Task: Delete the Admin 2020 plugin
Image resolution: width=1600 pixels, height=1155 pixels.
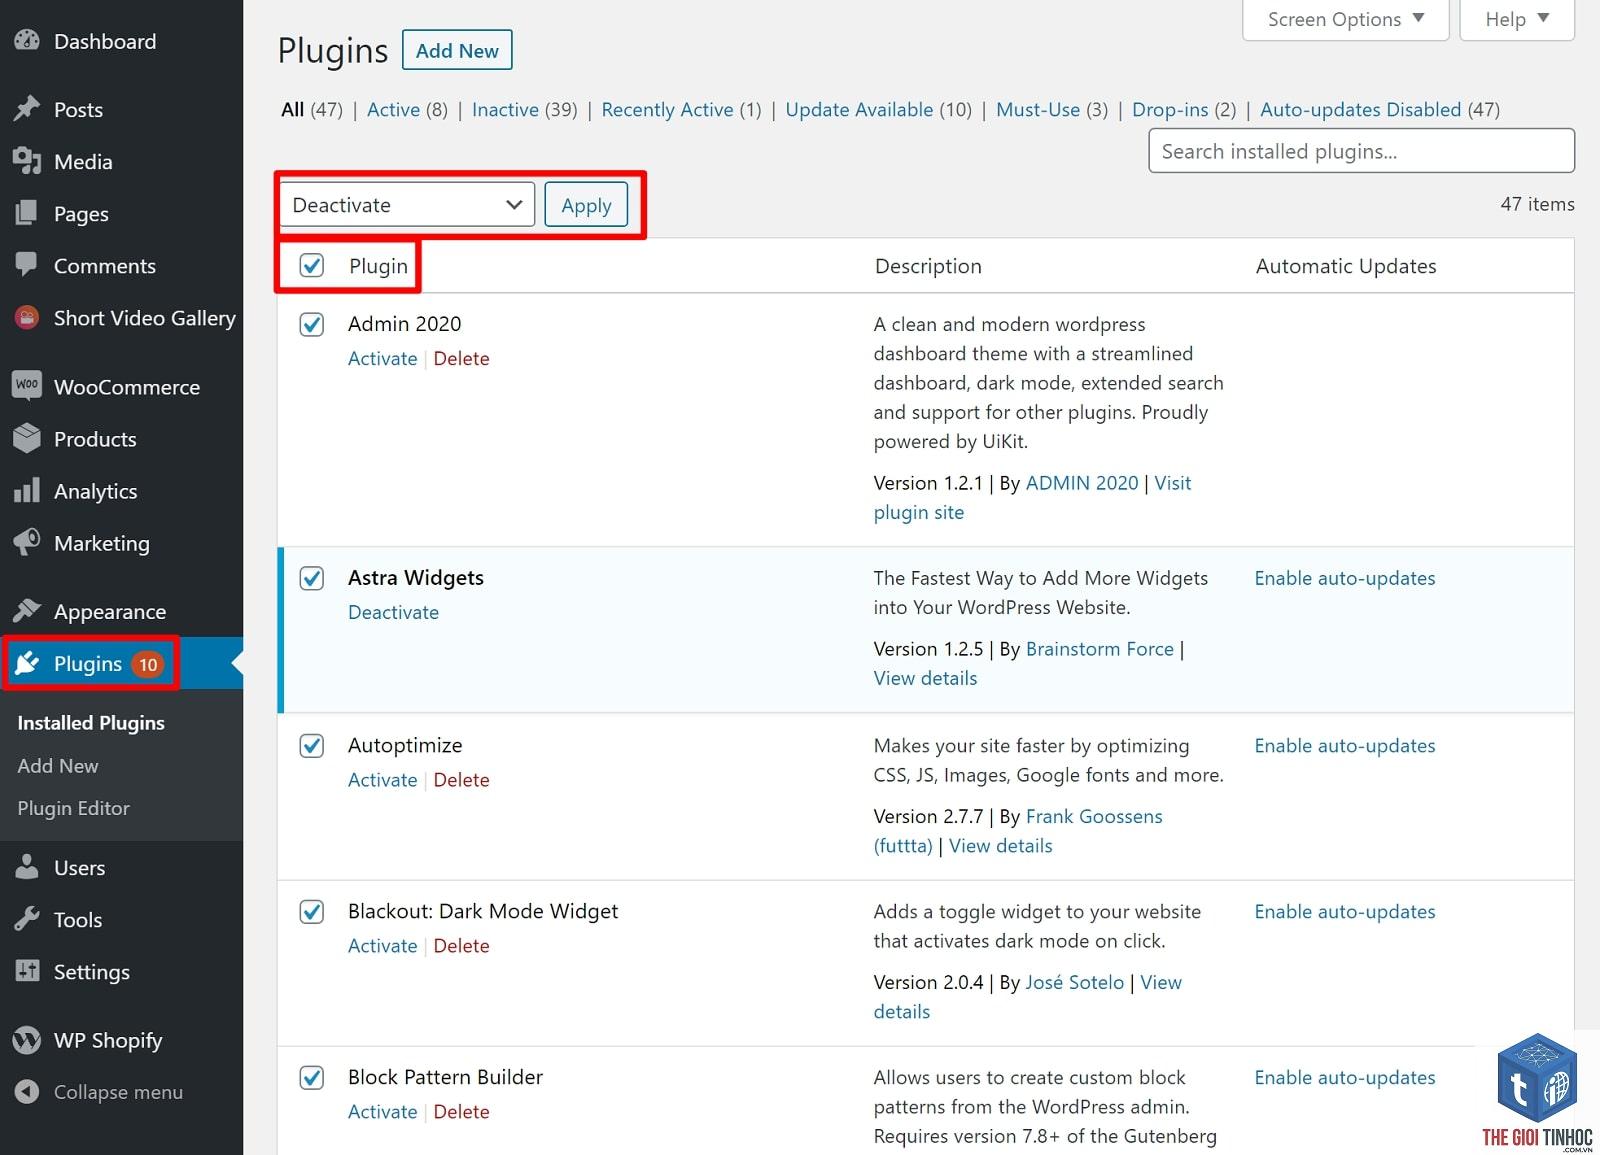Action: click(x=461, y=358)
